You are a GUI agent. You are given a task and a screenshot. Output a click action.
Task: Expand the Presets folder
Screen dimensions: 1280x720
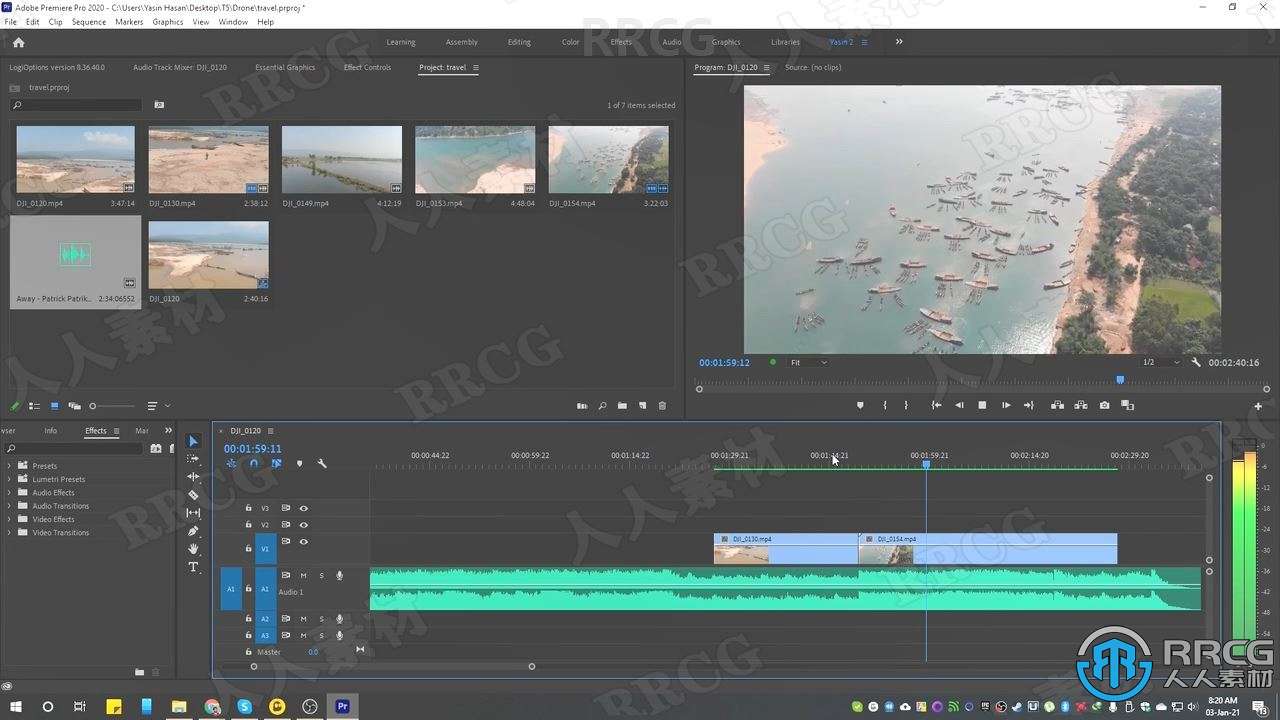point(10,466)
